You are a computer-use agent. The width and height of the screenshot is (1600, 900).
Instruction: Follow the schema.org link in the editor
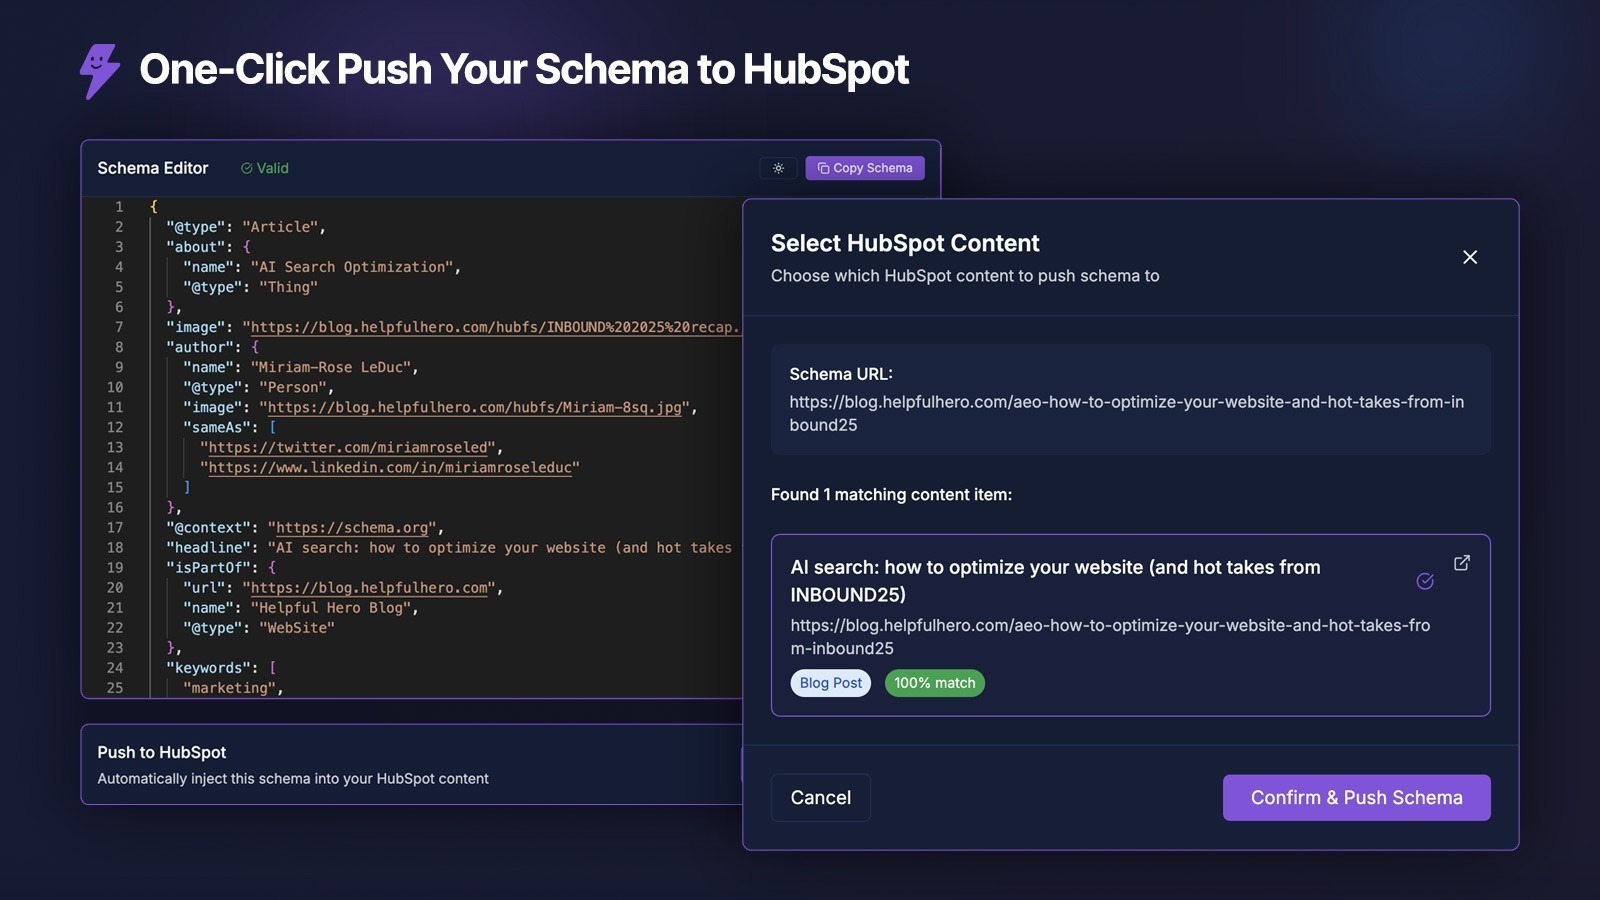coord(352,528)
